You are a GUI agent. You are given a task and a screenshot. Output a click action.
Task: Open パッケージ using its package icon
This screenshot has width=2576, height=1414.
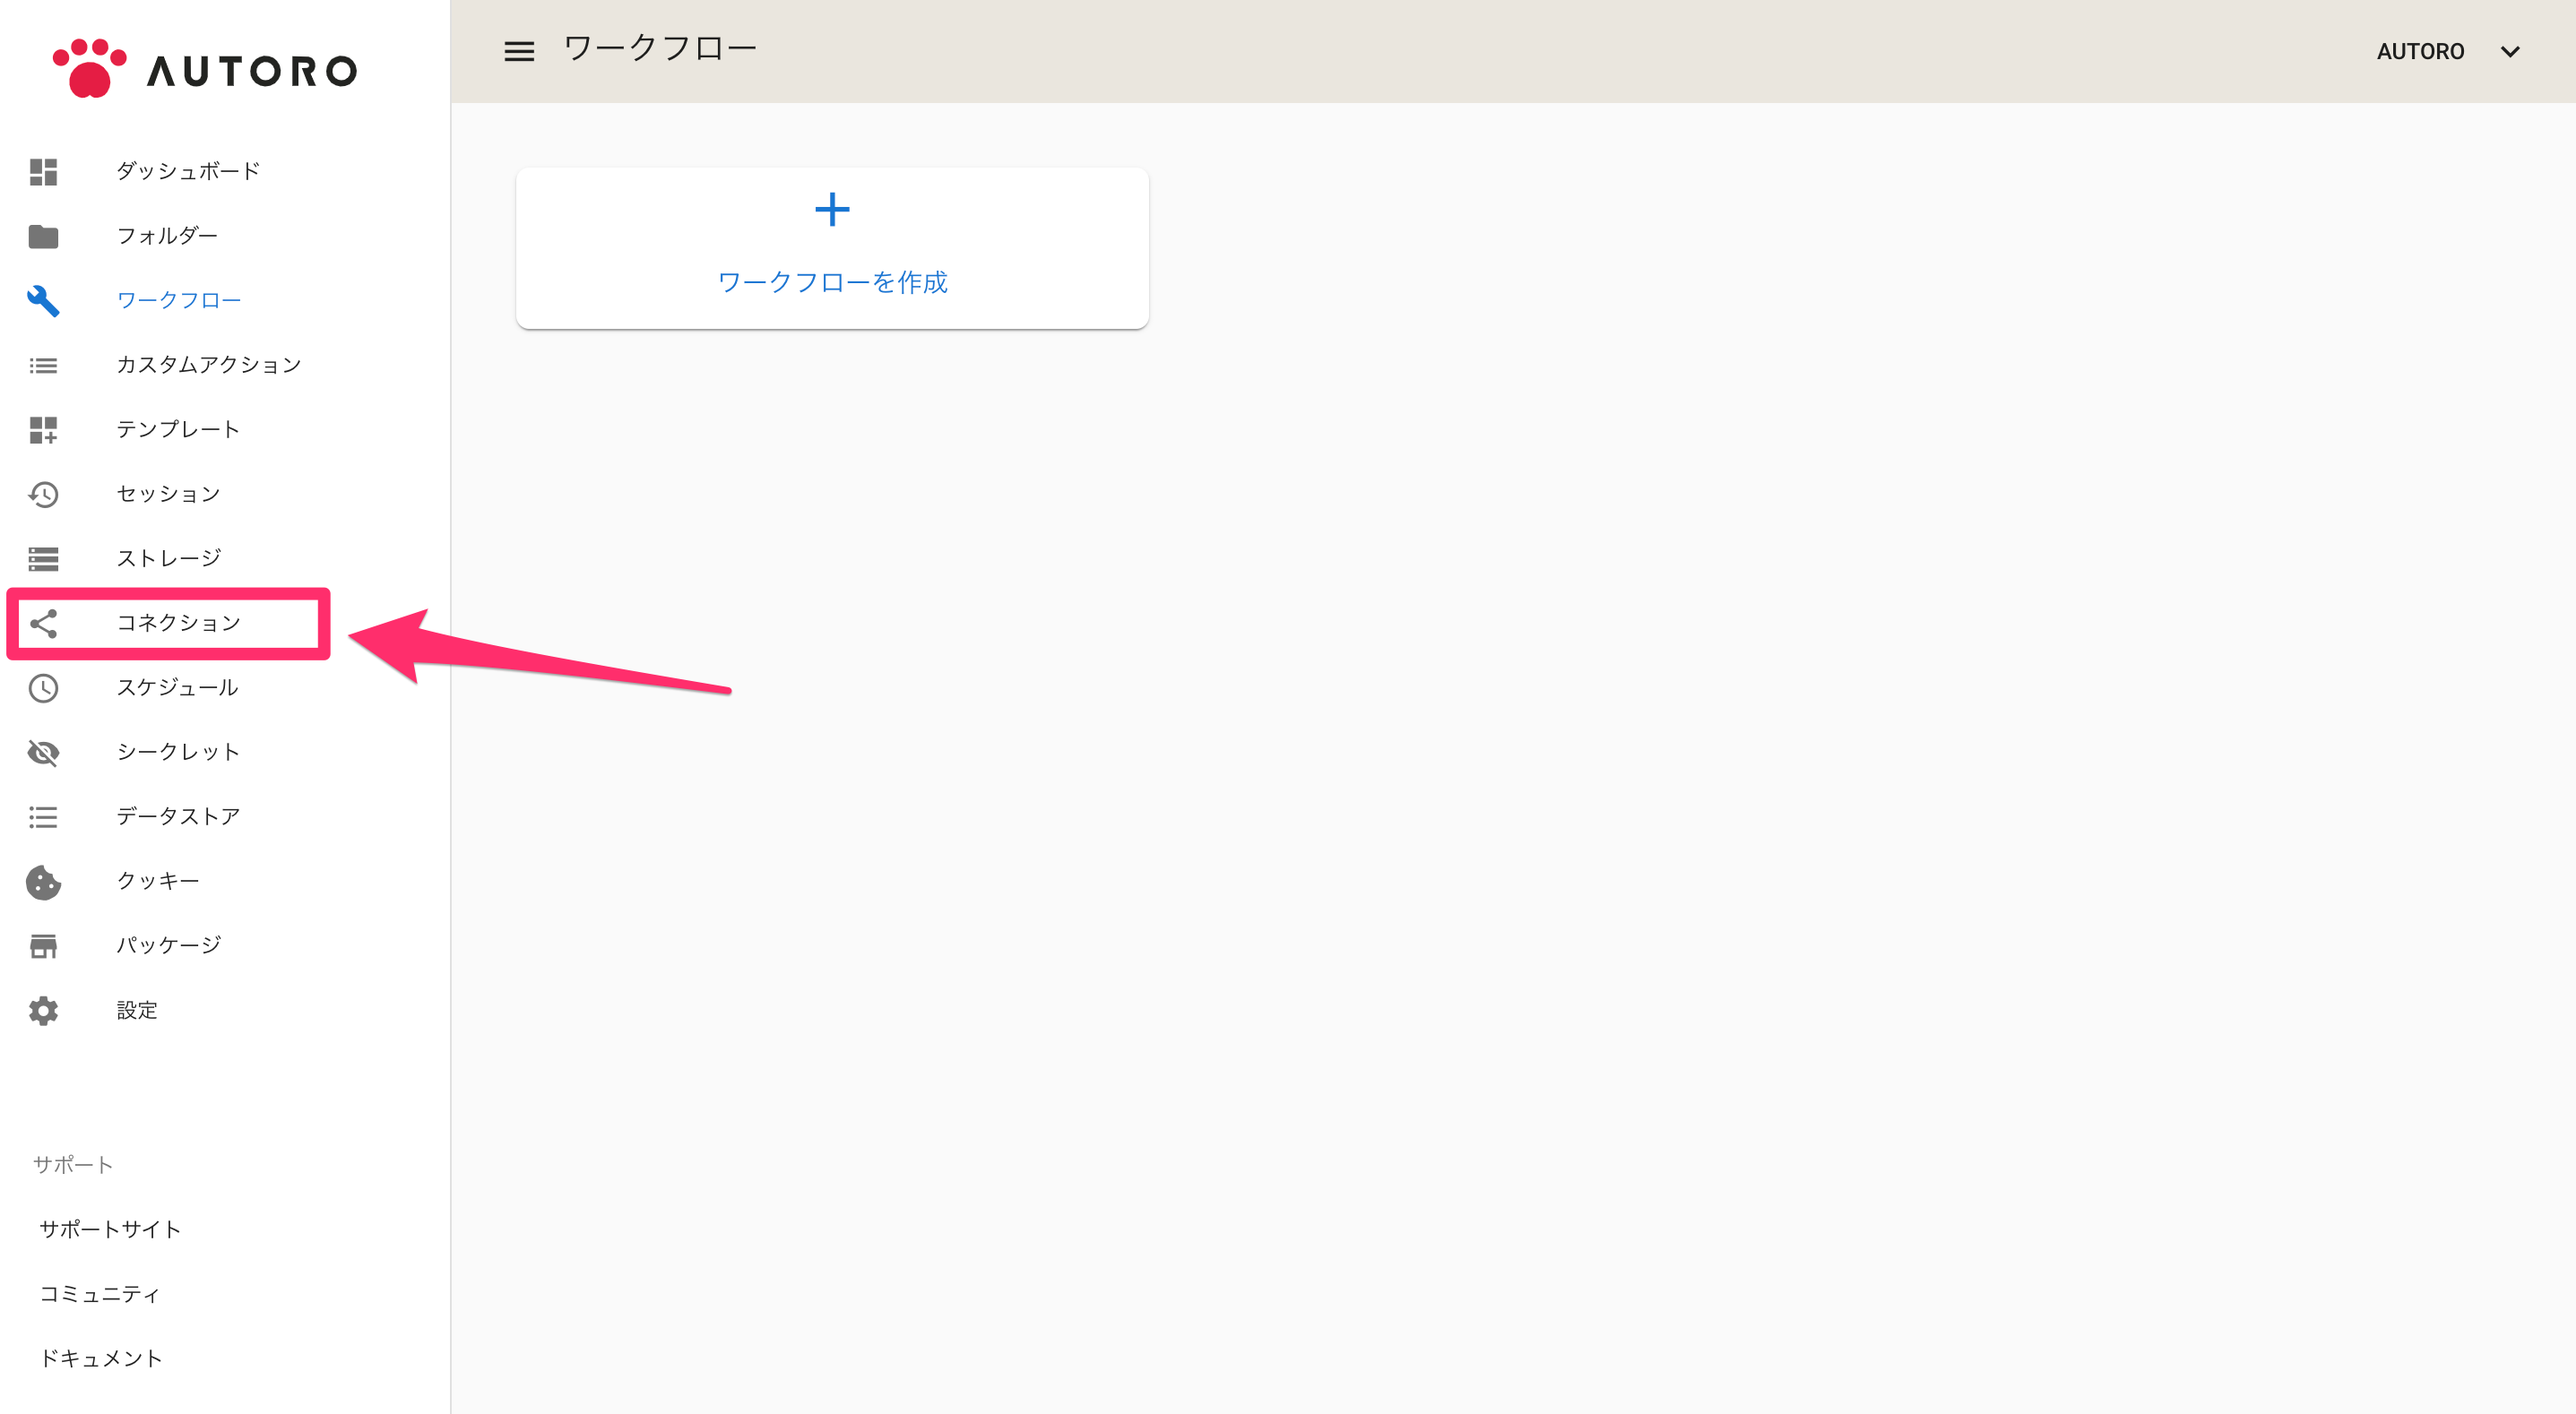pos(43,945)
